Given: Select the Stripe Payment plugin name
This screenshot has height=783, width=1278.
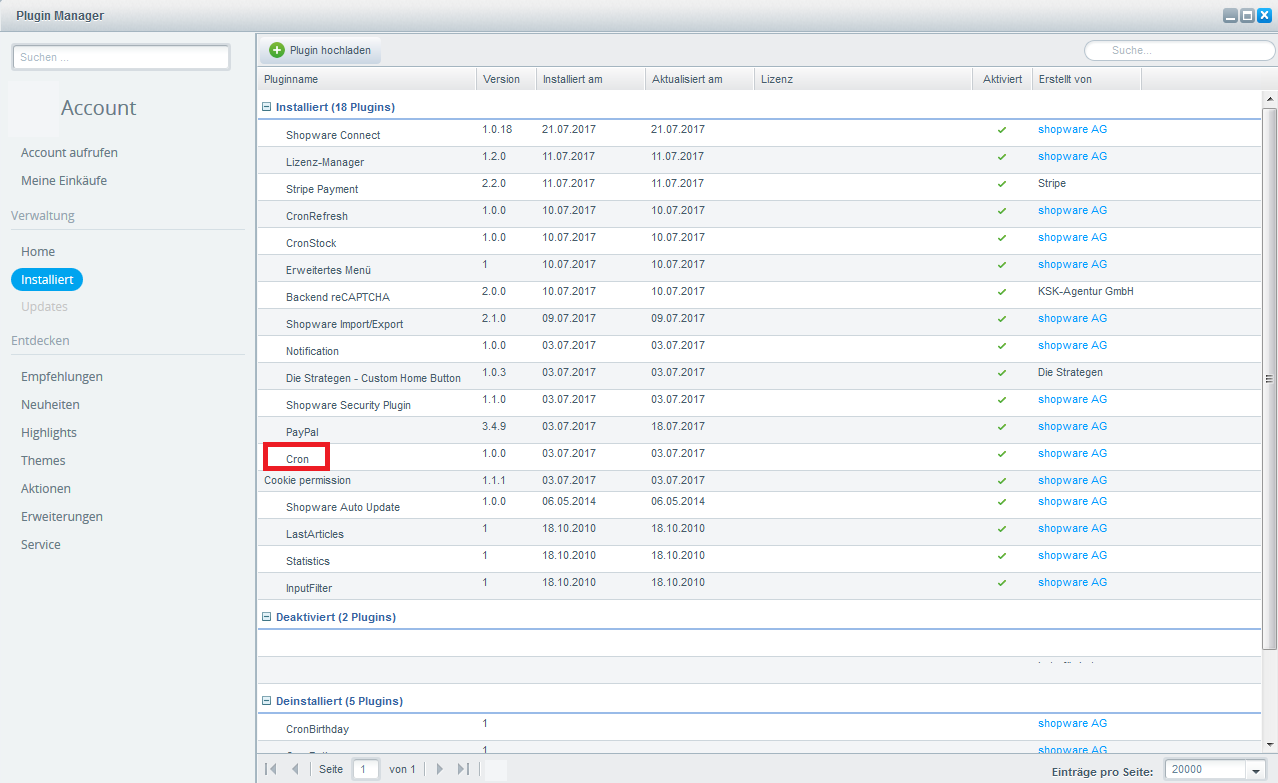Looking at the screenshot, I should (x=322, y=189).
